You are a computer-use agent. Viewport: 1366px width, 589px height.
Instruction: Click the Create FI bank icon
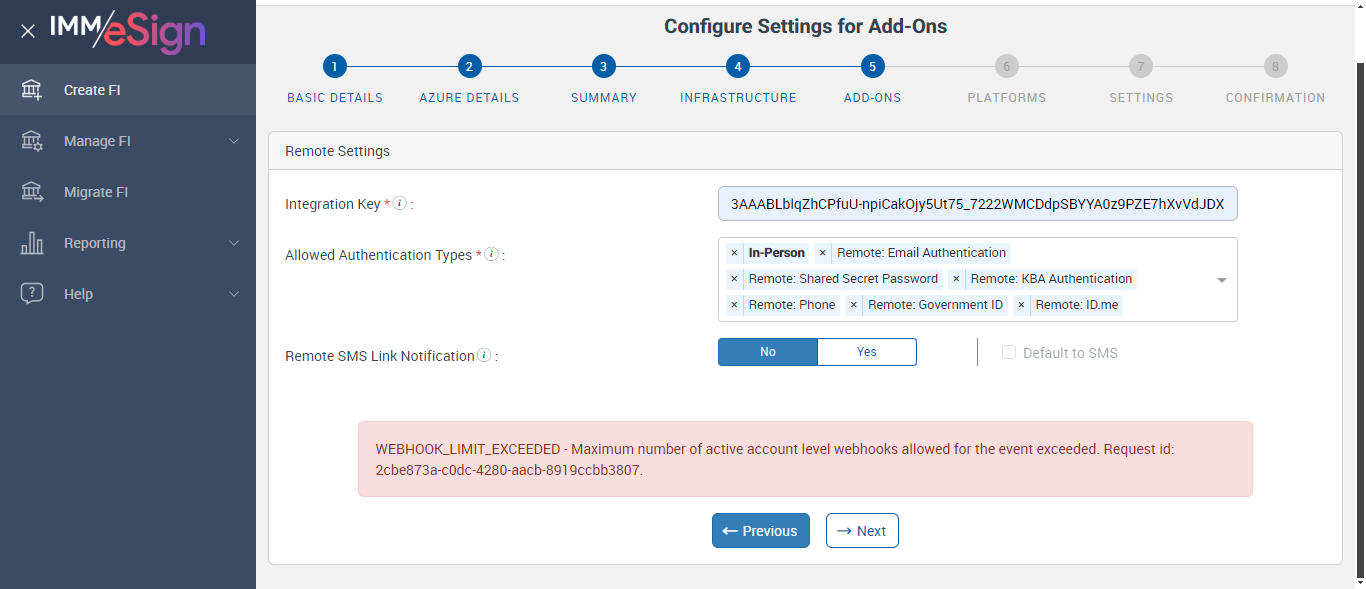coord(32,90)
